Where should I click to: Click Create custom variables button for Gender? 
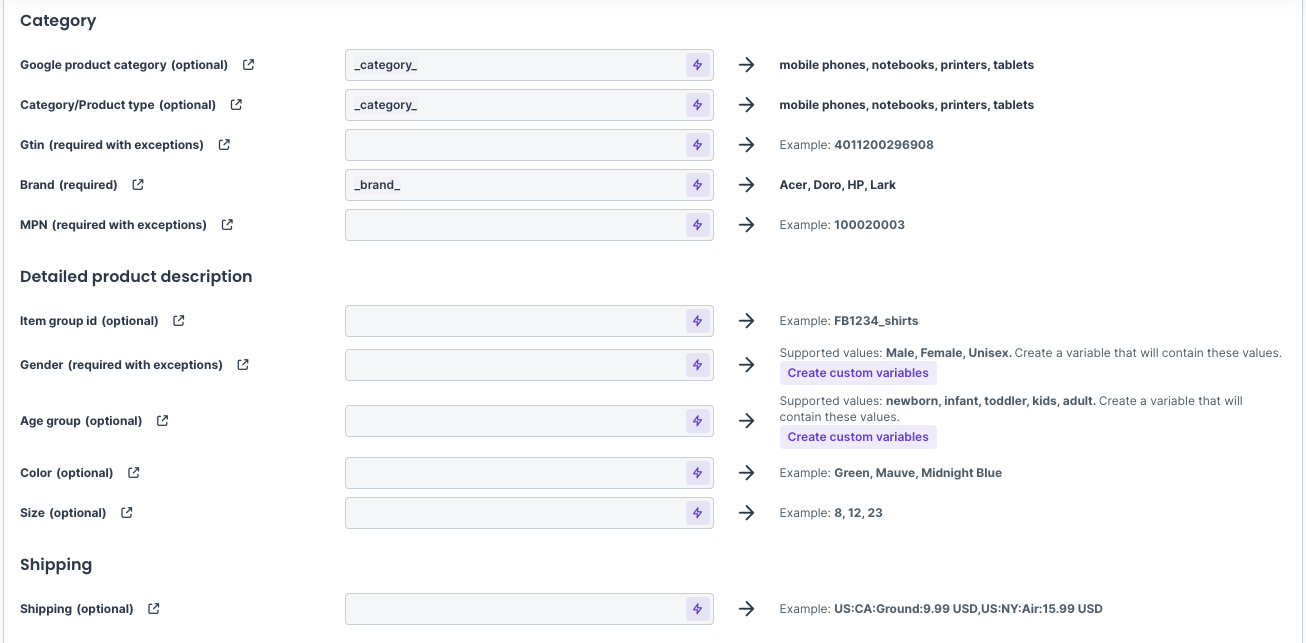click(x=858, y=373)
